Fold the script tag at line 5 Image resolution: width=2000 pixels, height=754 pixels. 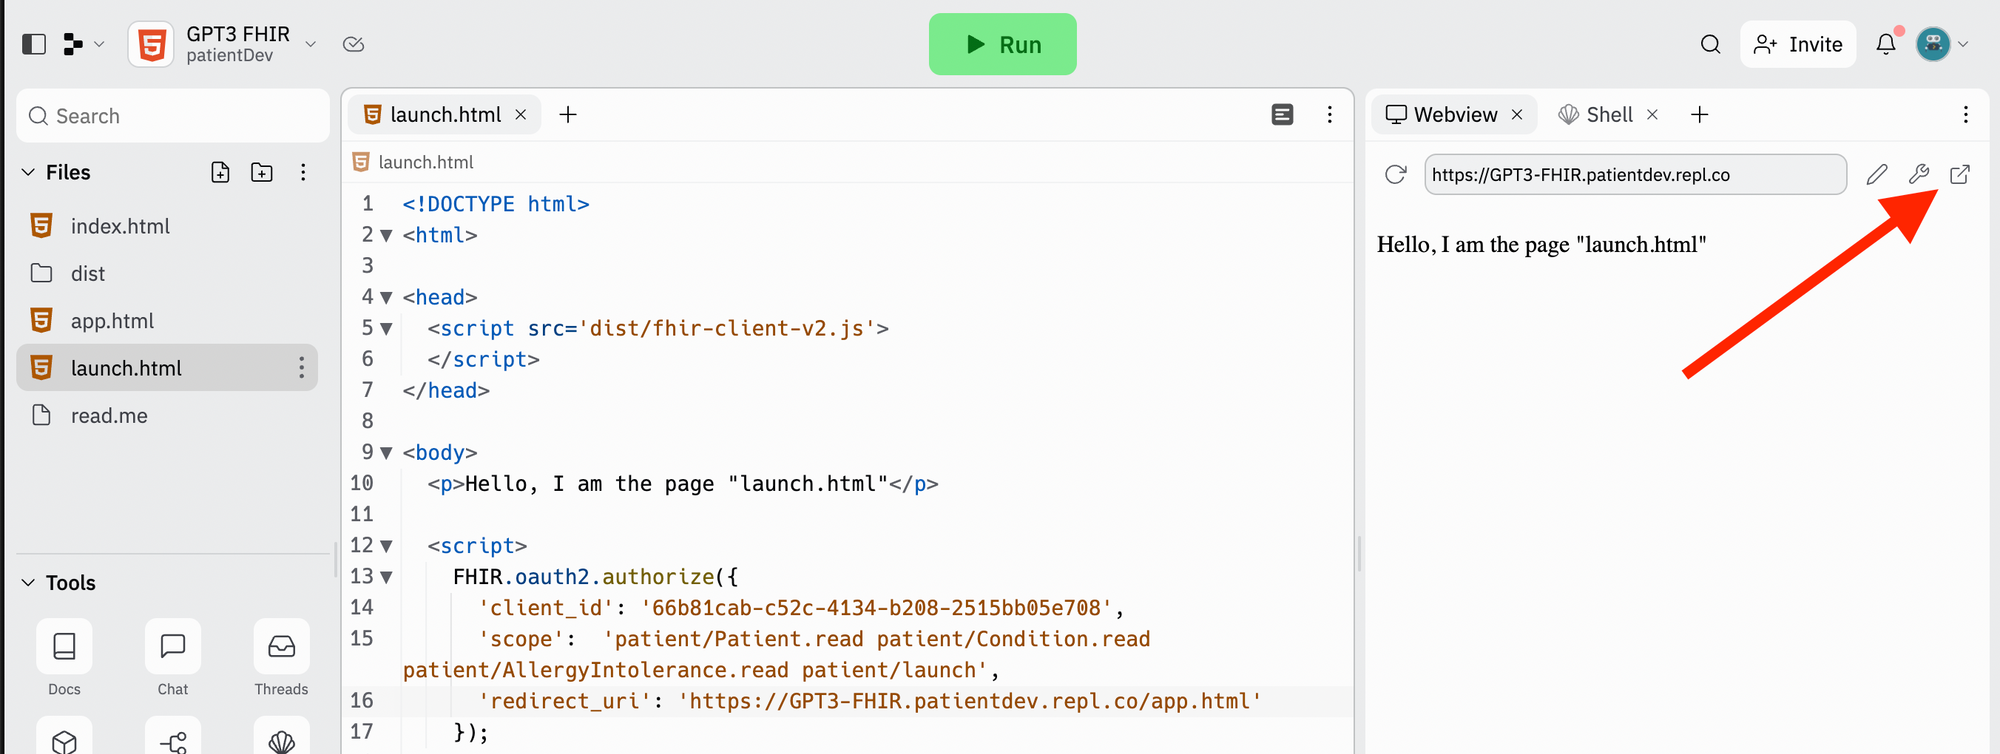click(386, 329)
